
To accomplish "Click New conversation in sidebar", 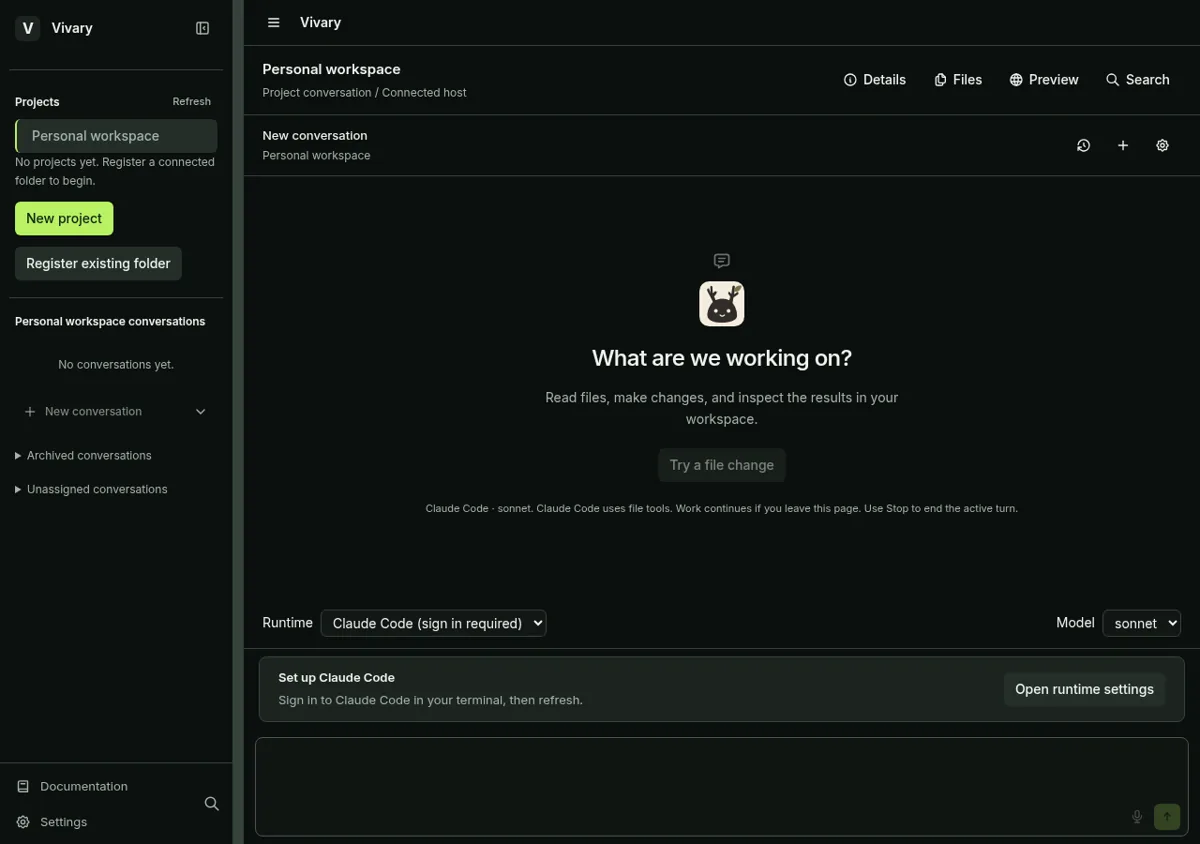I will click(x=93, y=411).
